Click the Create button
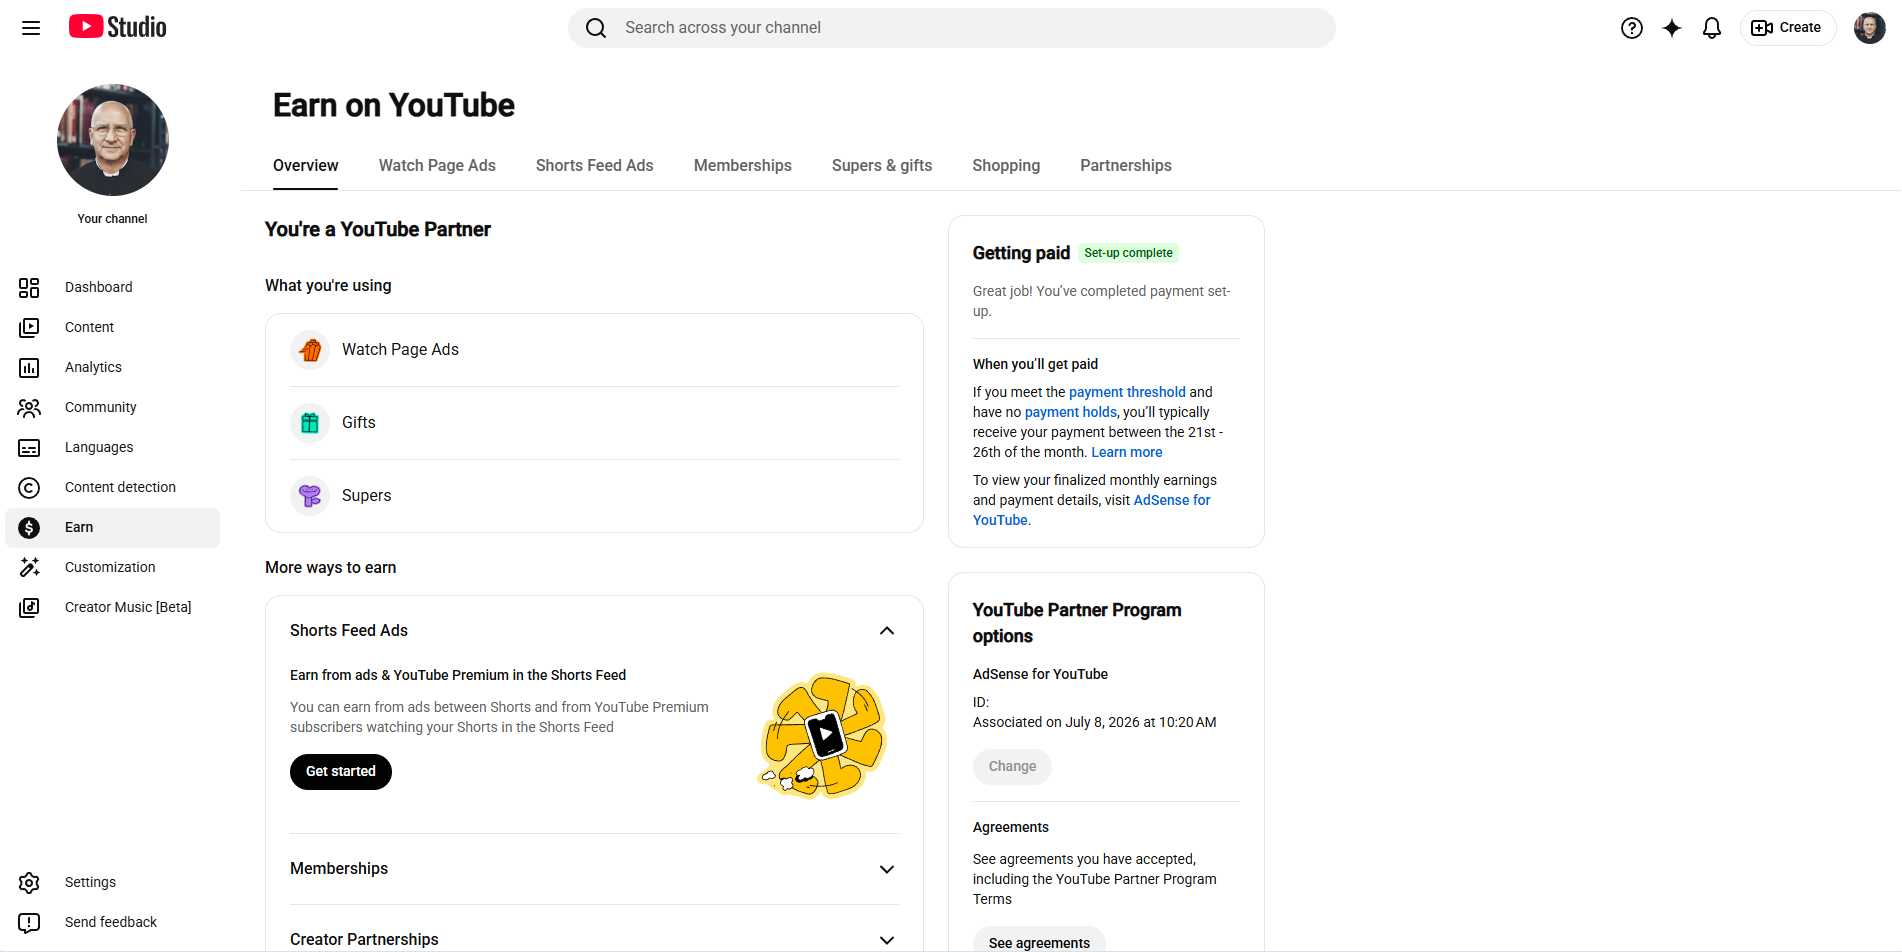The width and height of the screenshot is (1902, 952). tap(1788, 28)
